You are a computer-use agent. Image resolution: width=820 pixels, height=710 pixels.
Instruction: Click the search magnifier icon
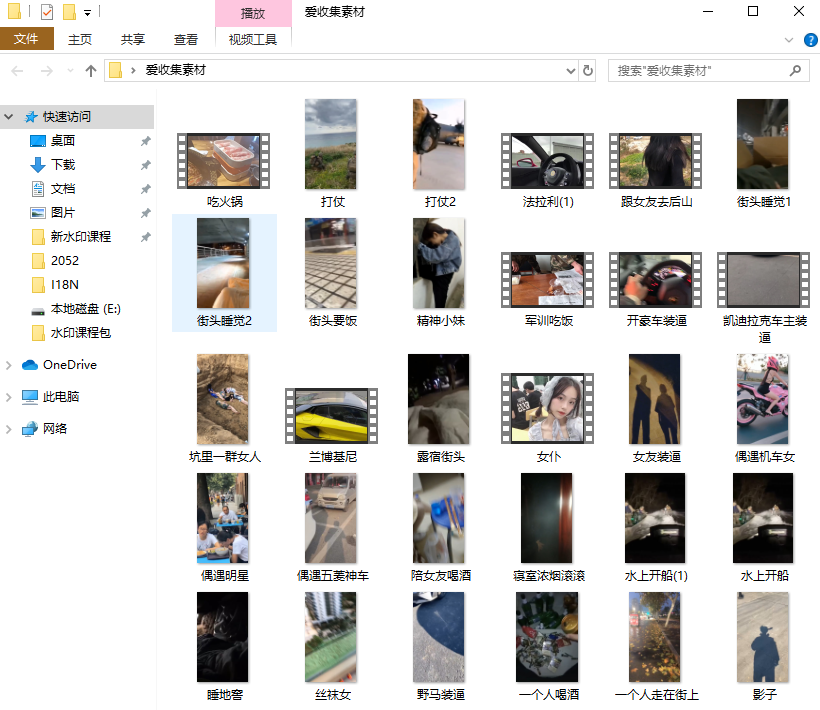(x=796, y=71)
